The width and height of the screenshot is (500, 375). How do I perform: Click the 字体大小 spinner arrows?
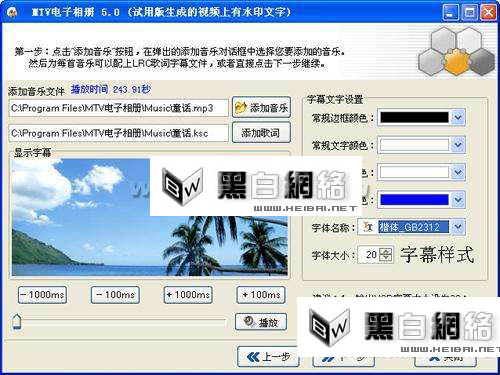click(x=386, y=255)
